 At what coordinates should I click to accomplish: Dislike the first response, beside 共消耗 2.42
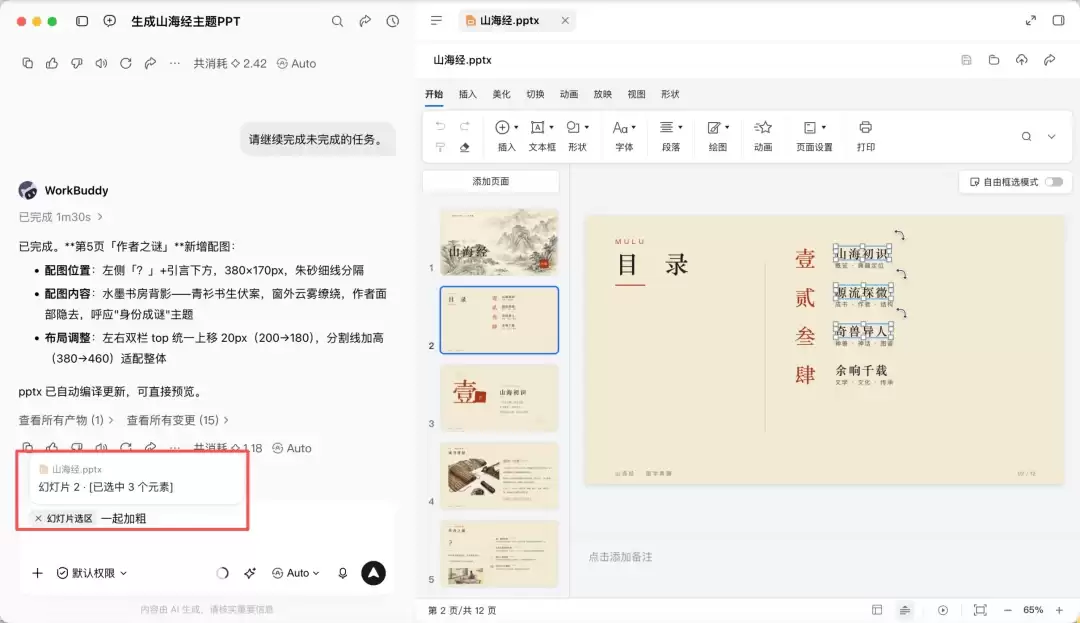76,63
